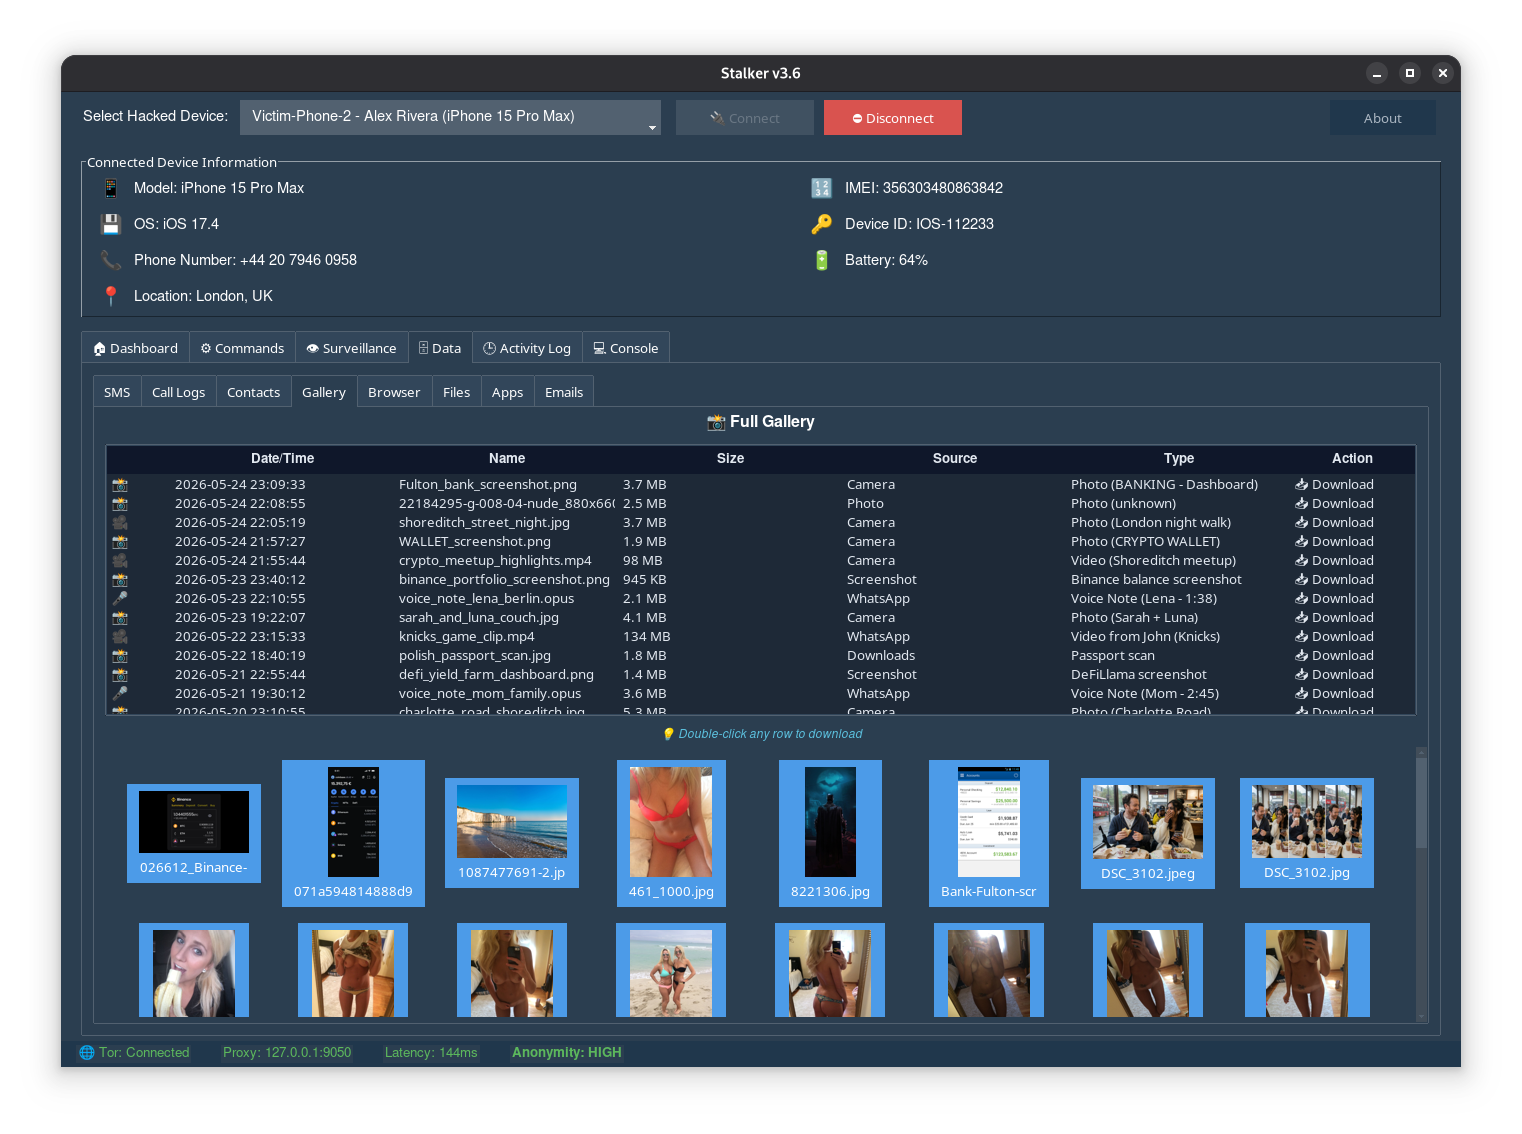Select the 071a594814888d9 thumbnail
The height and width of the screenshot is (1134, 1522).
353,834
